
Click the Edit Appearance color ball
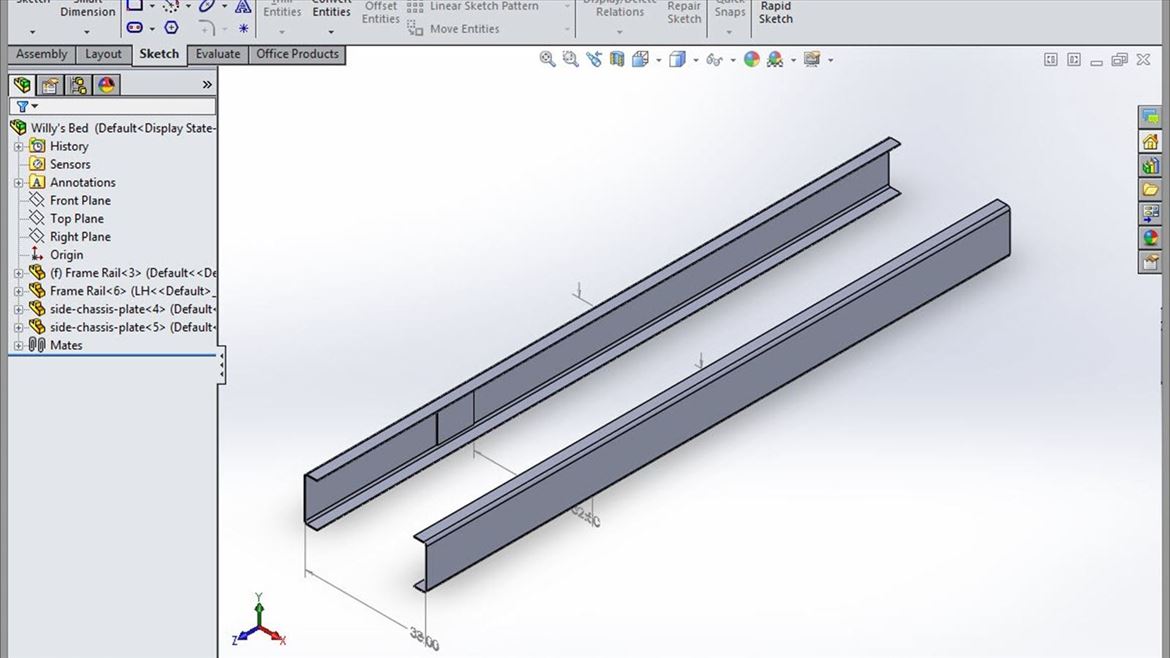coord(751,60)
